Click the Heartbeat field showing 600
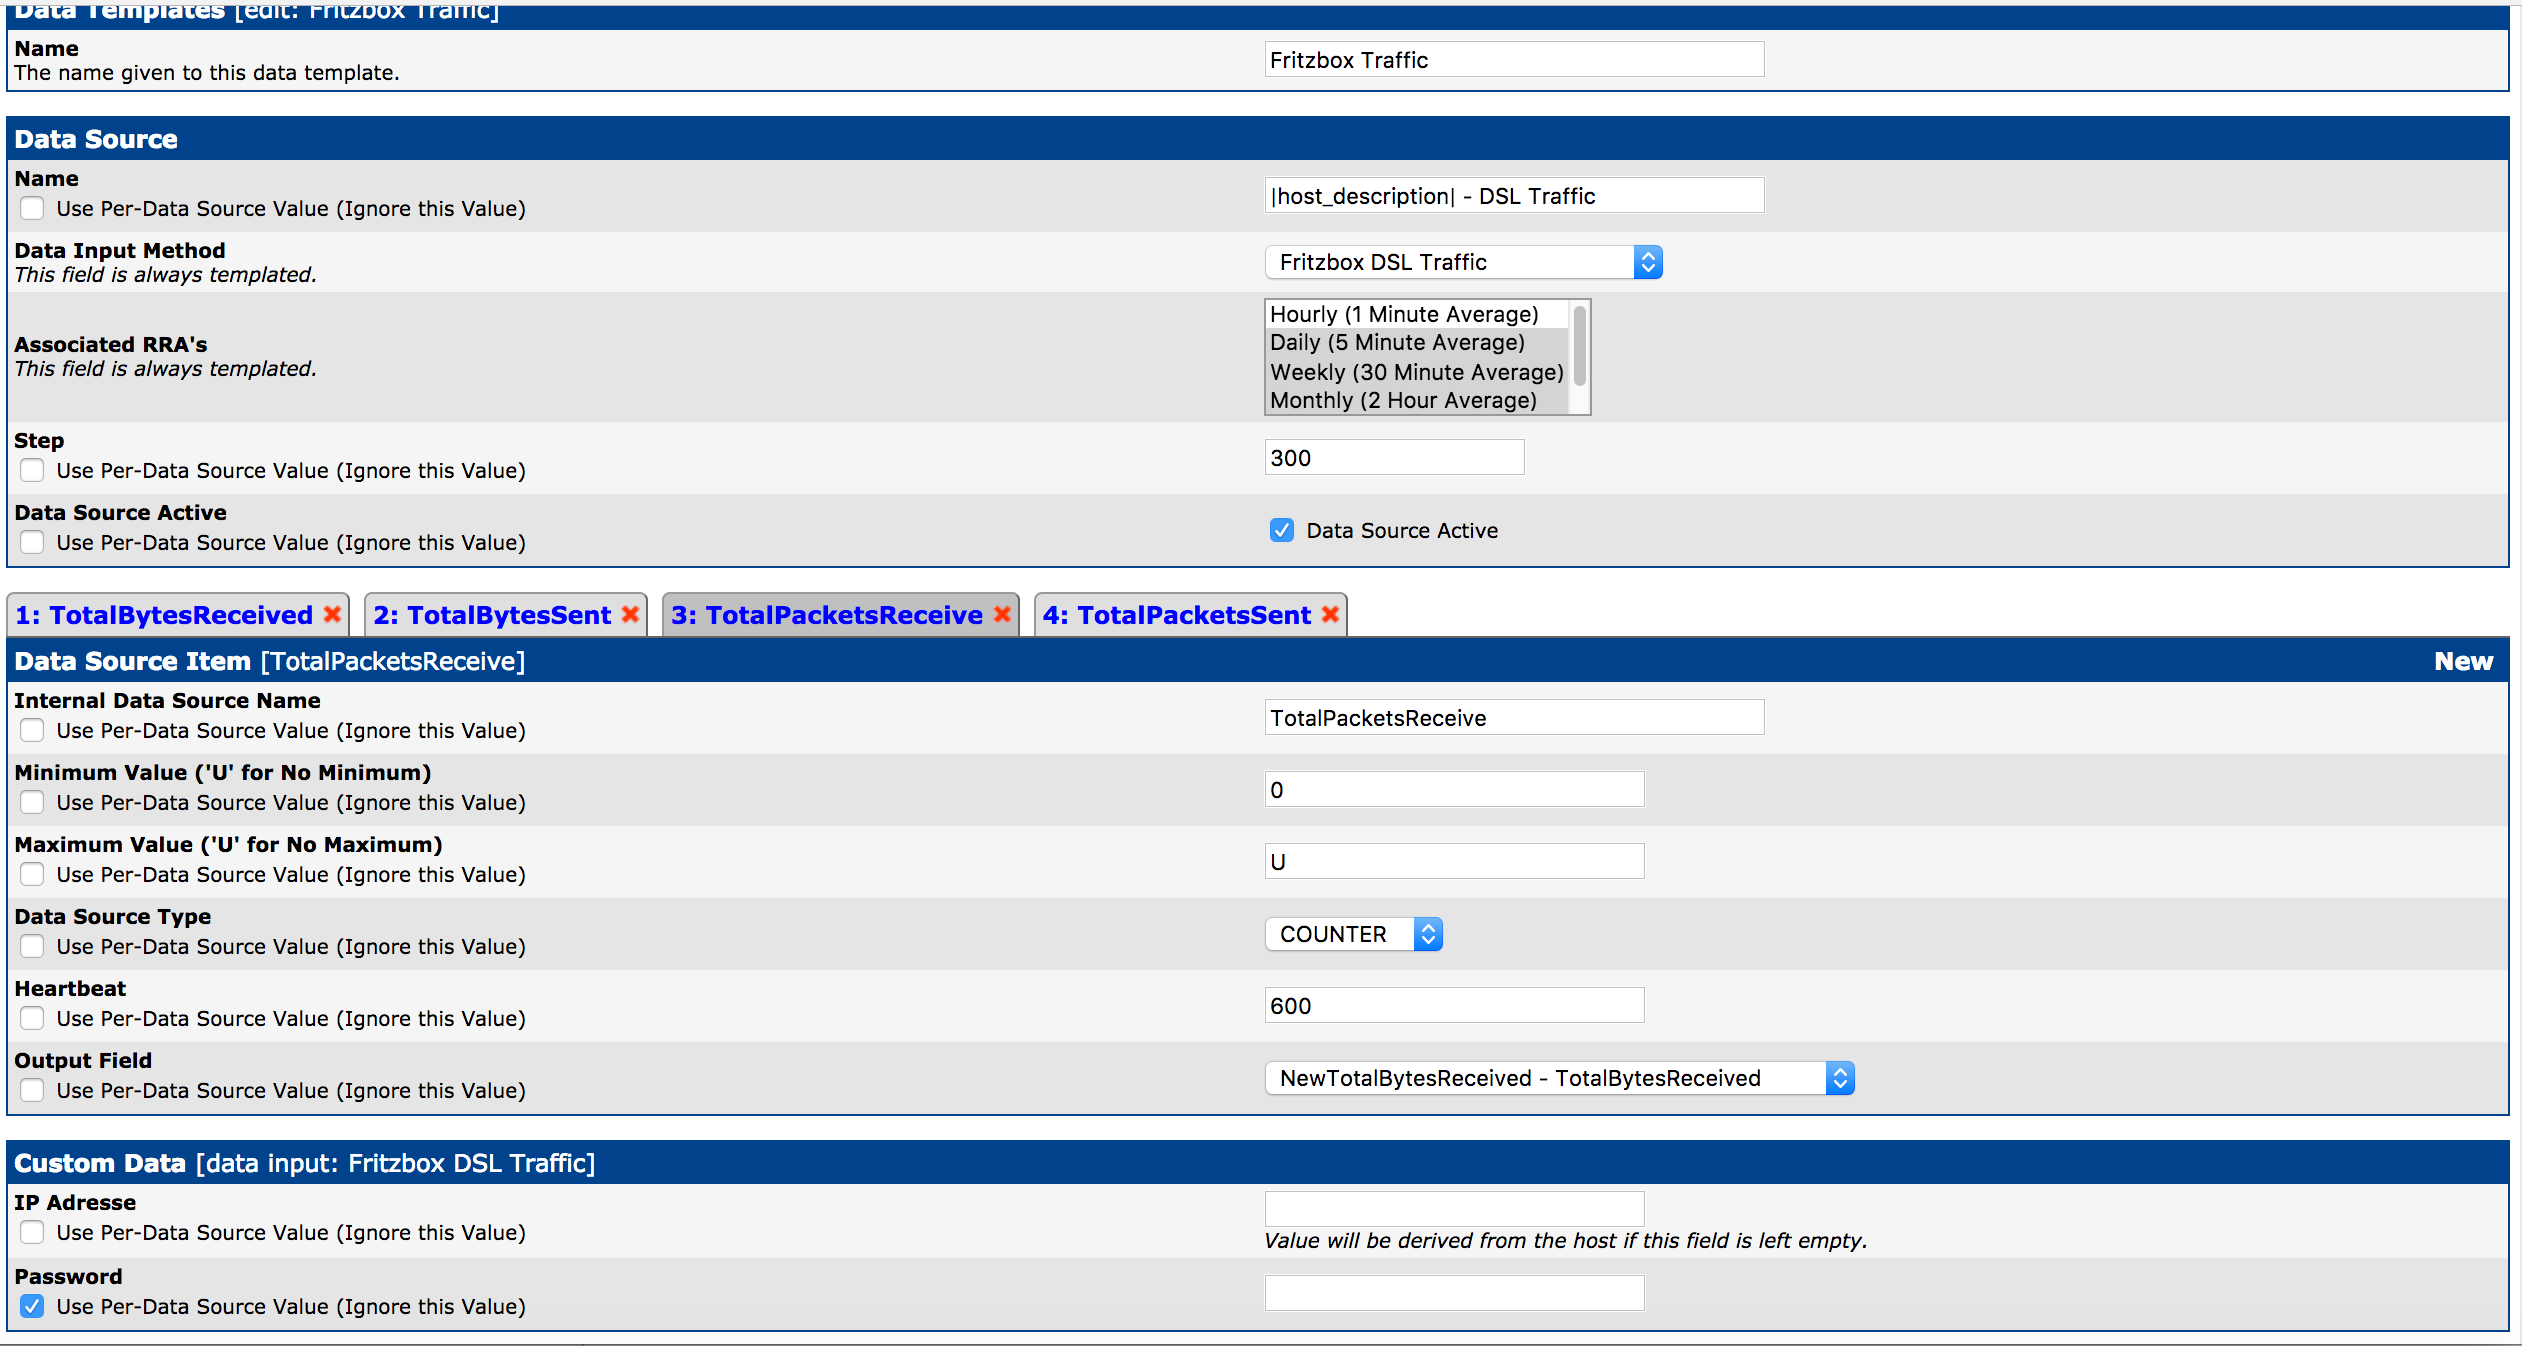This screenshot has width=2522, height=1346. 1454,1005
